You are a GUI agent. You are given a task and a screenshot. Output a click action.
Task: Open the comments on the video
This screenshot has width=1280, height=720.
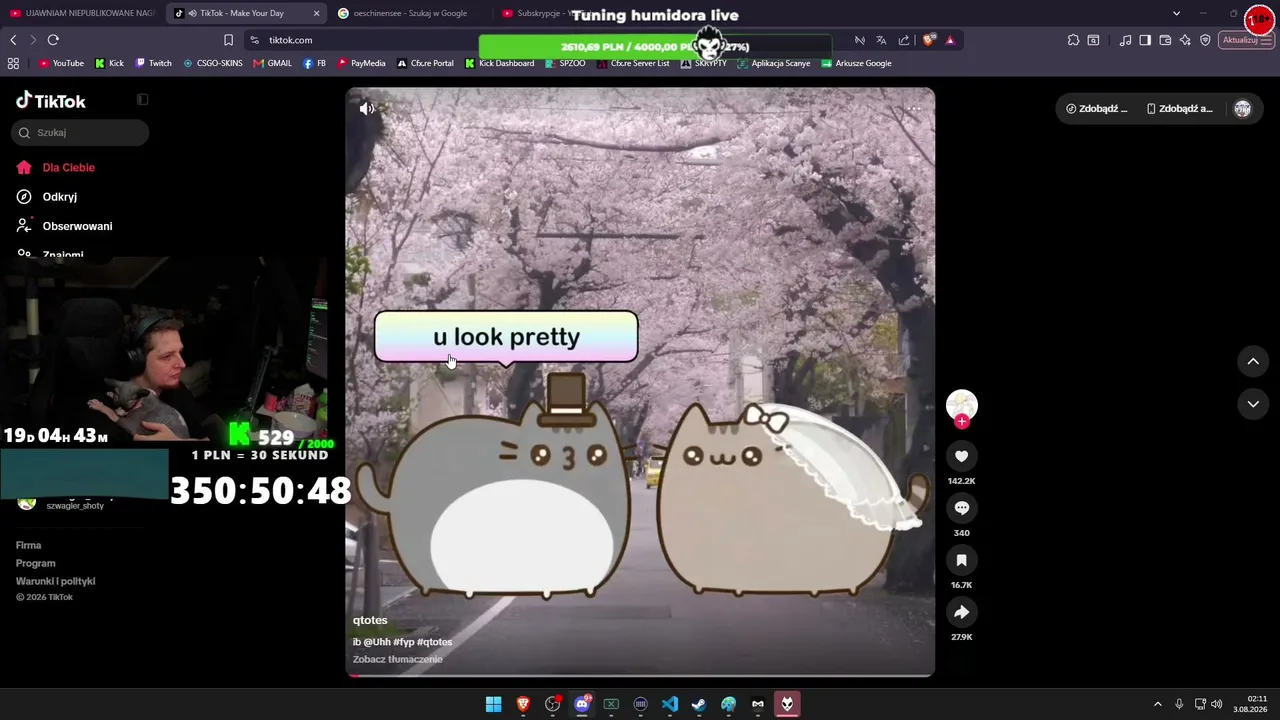point(961,508)
